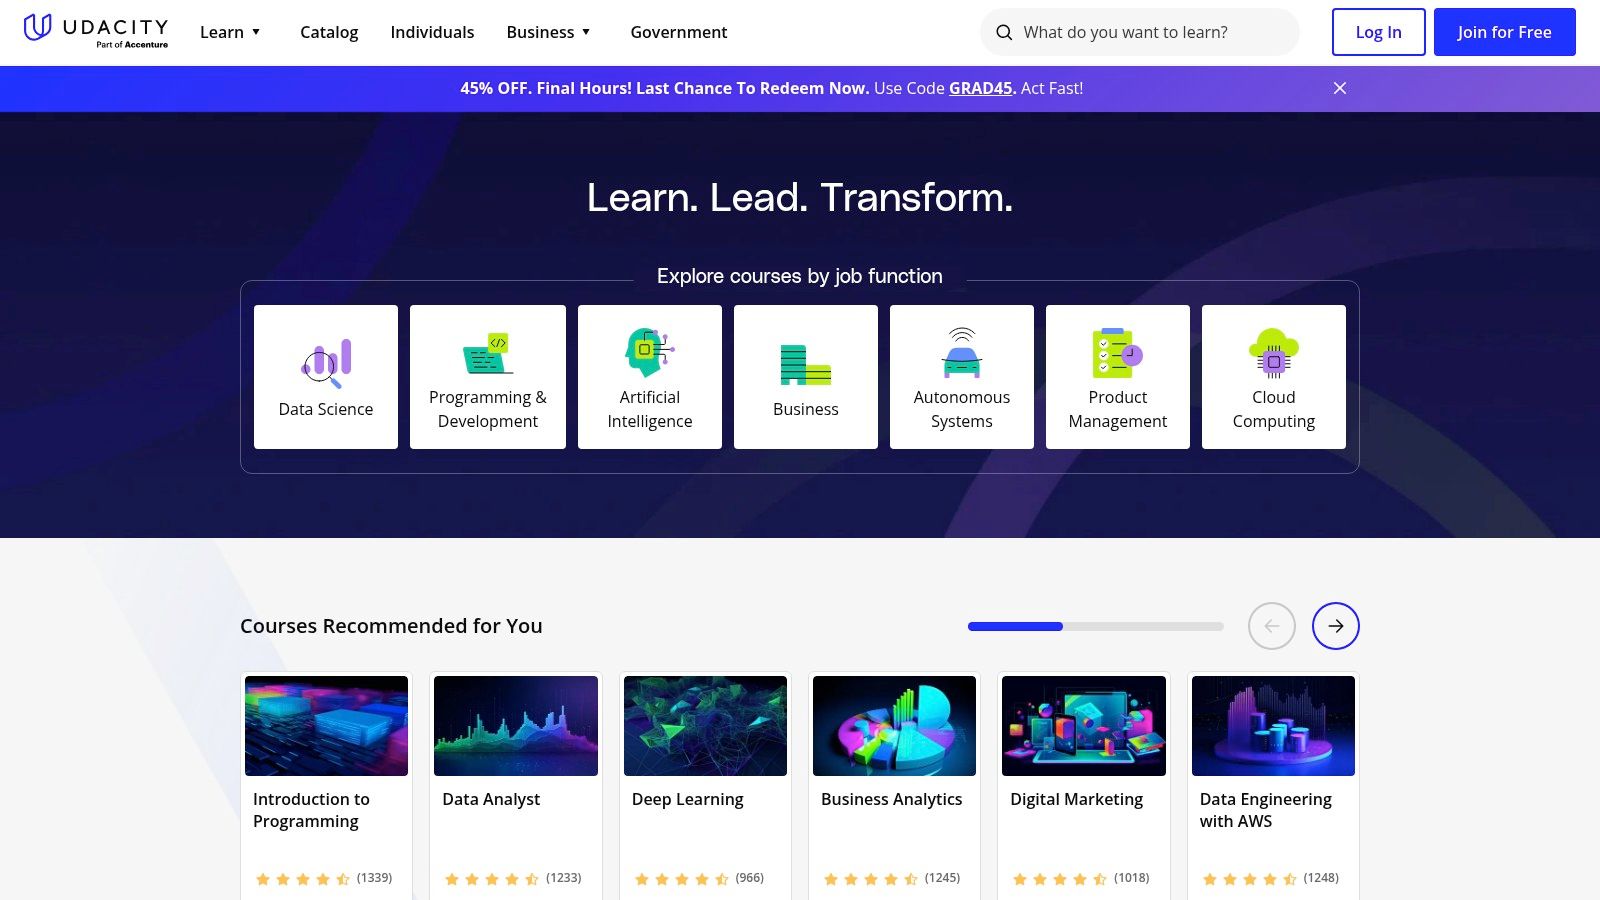
Task: Click the search magnifier icon
Action: tap(1004, 32)
